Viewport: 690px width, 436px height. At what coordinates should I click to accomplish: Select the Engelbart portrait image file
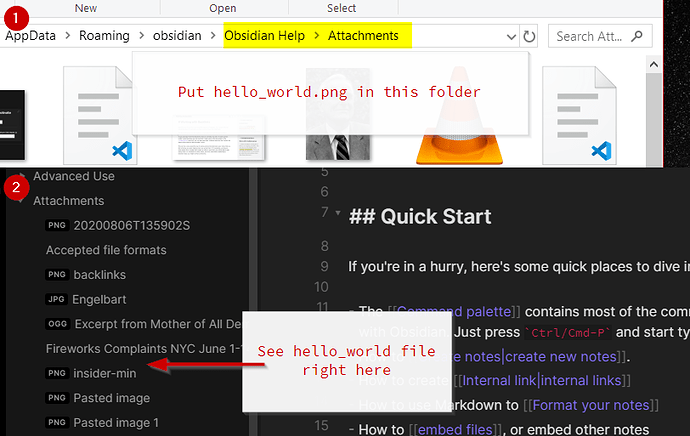pos(338,114)
